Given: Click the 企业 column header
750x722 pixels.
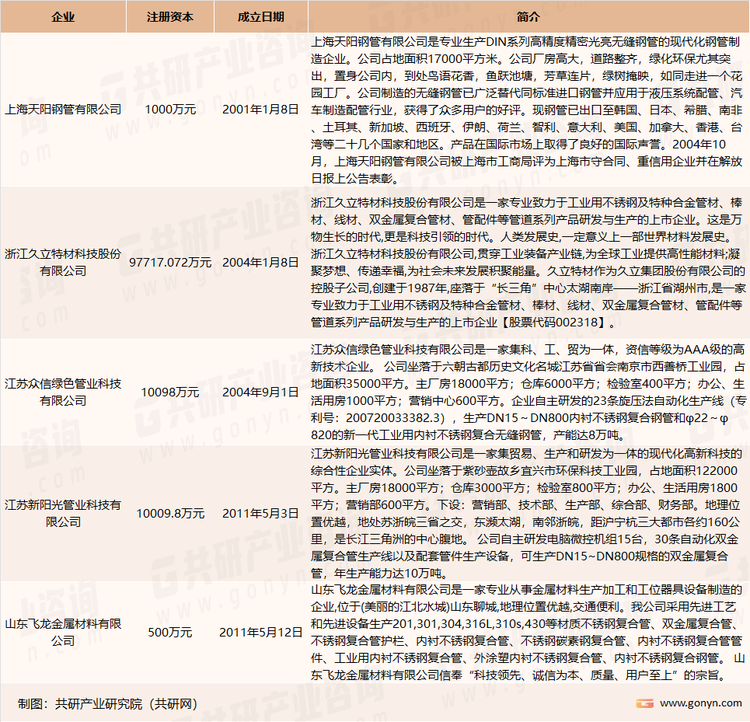Looking at the screenshot, I should point(63,17).
